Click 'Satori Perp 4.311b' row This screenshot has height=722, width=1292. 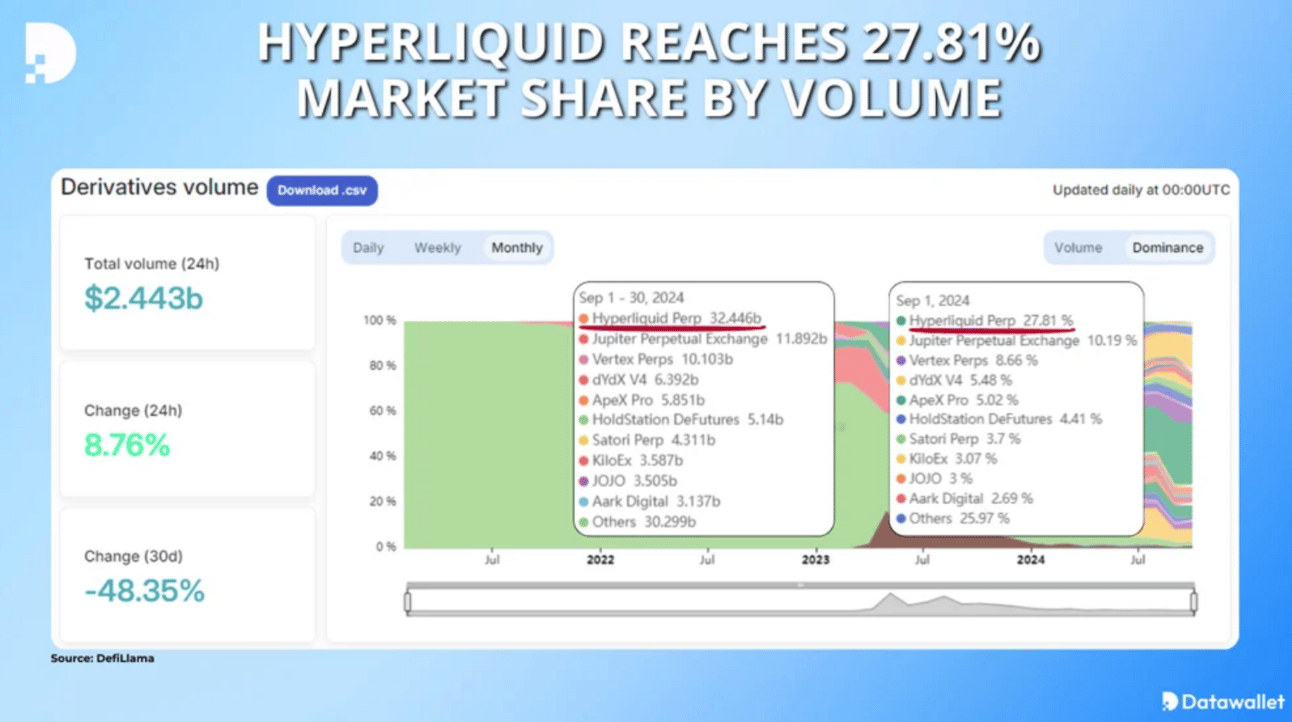pos(647,440)
